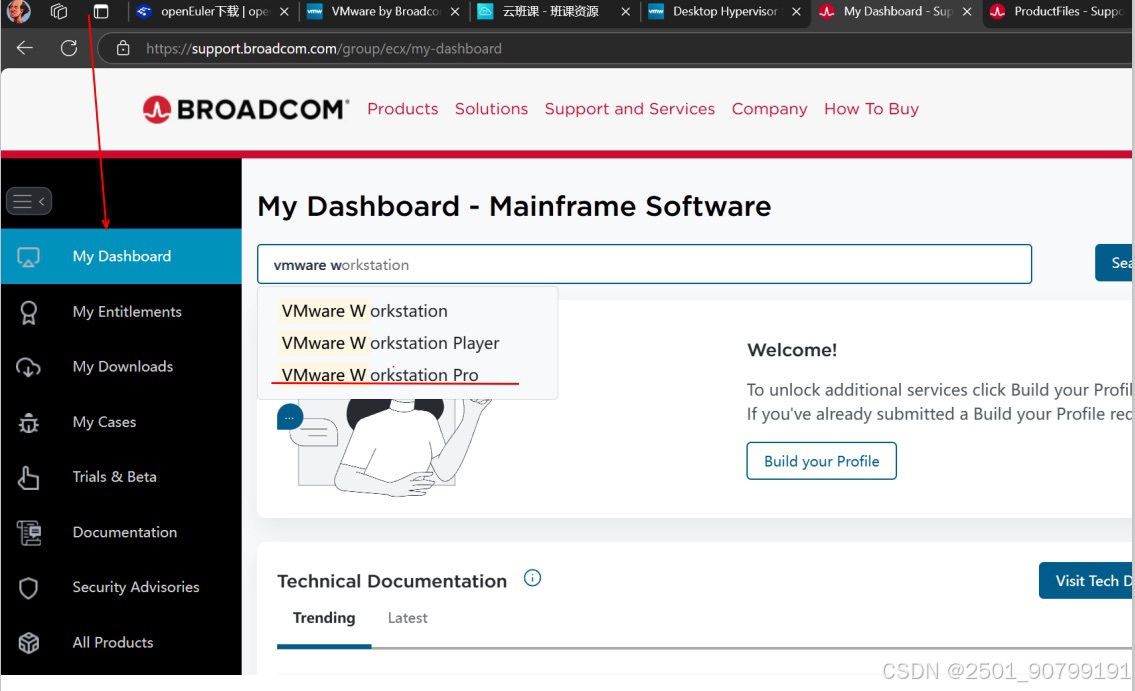
Task: Open My Downloads in sidebar
Action: pos(122,367)
